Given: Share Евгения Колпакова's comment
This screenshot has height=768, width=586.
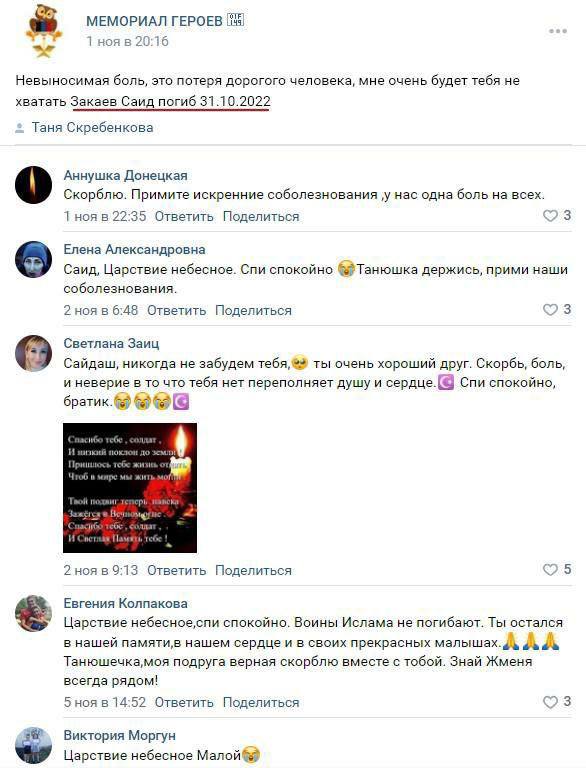Looking at the screenshot, I should click(x=261, y=702).
